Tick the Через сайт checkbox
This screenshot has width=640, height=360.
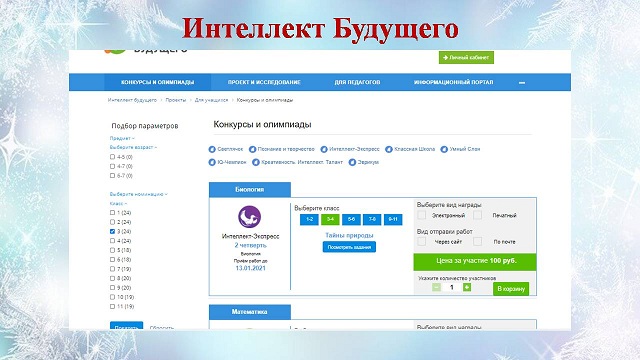click(422, 242)
